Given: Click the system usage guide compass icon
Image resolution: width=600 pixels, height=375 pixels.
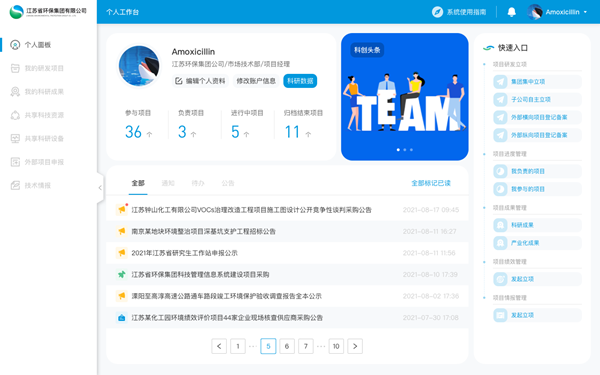Looking at the screenshot, I should coord(437,12).
